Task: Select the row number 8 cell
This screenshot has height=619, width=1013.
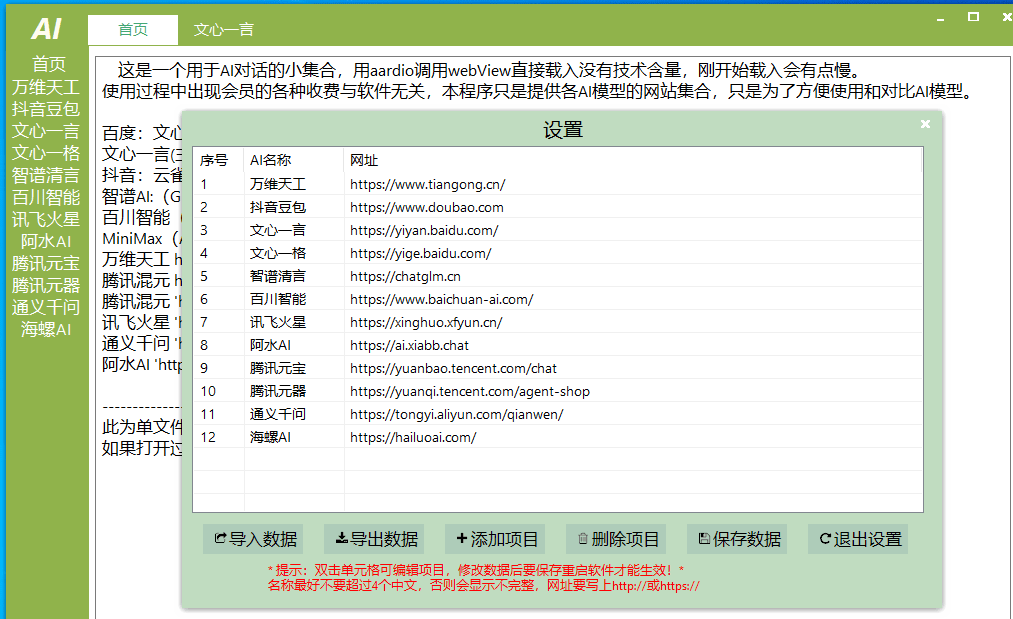Action: click(218, 345)
